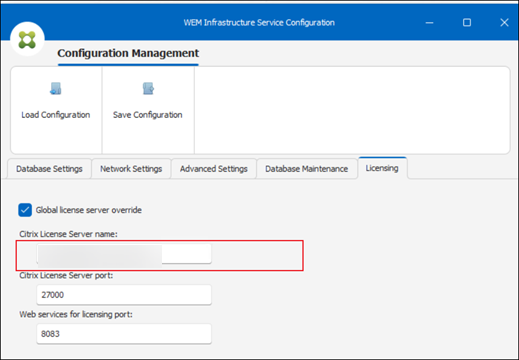Click the Citrix License Server port label
Viewport: 519px width, 360px height.
click(x=66, y=276)
